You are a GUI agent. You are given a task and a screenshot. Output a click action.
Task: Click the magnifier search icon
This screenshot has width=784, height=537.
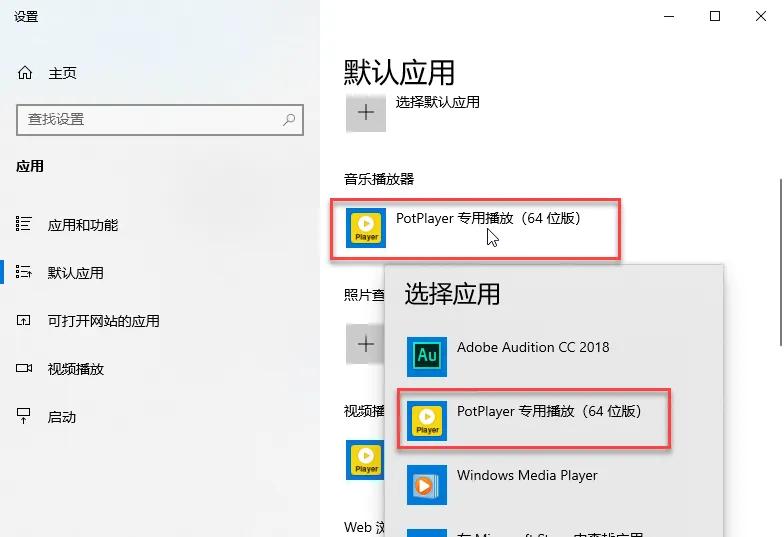tap(289, 120)
